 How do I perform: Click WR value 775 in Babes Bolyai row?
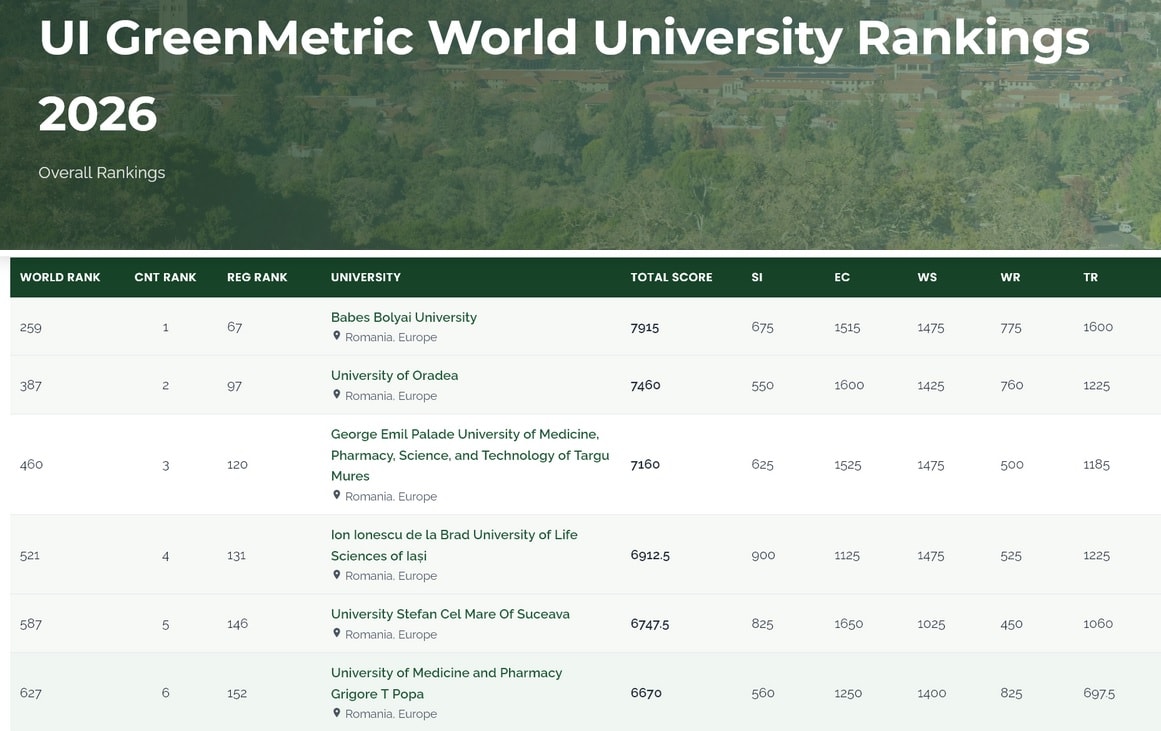point(1011,327)
